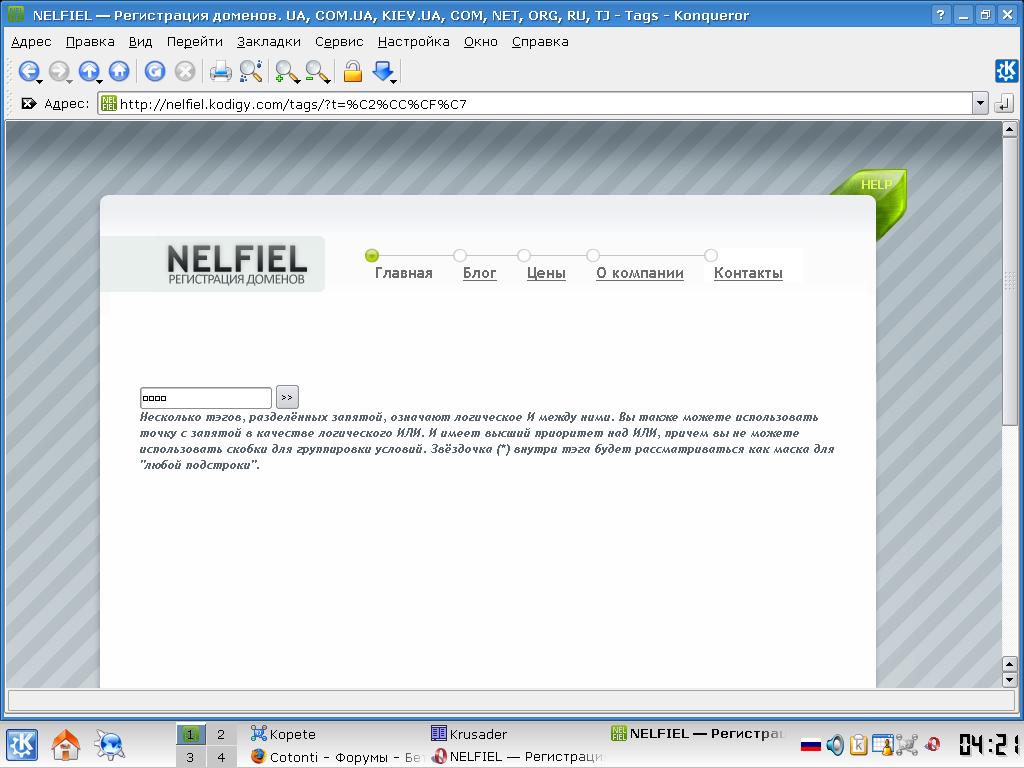Switch to Konqueror NELFIEL taskbar entry
The height and width of the screenshot is (768, 1024).
(x=697, y=734)
